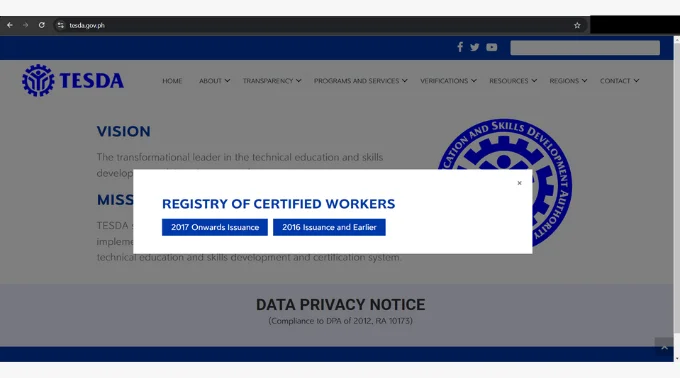
Task: Expand the About dropdown menu
Action: coord(214,81)
